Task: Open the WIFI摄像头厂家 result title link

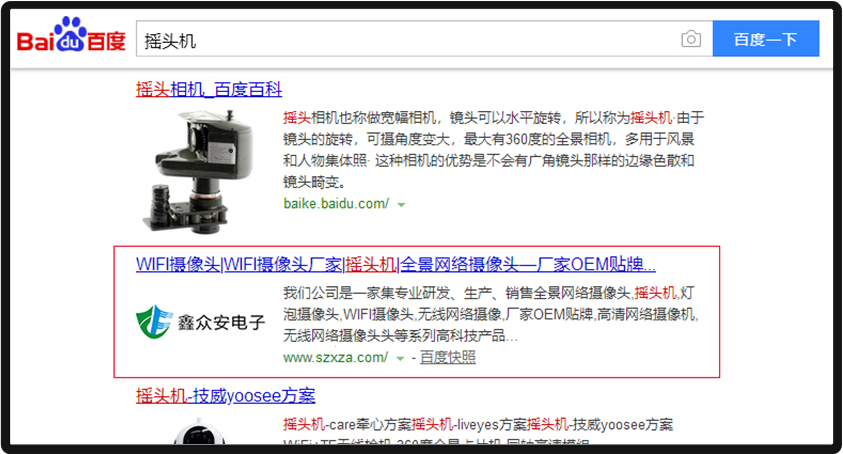Action: [x=395, y=265]
